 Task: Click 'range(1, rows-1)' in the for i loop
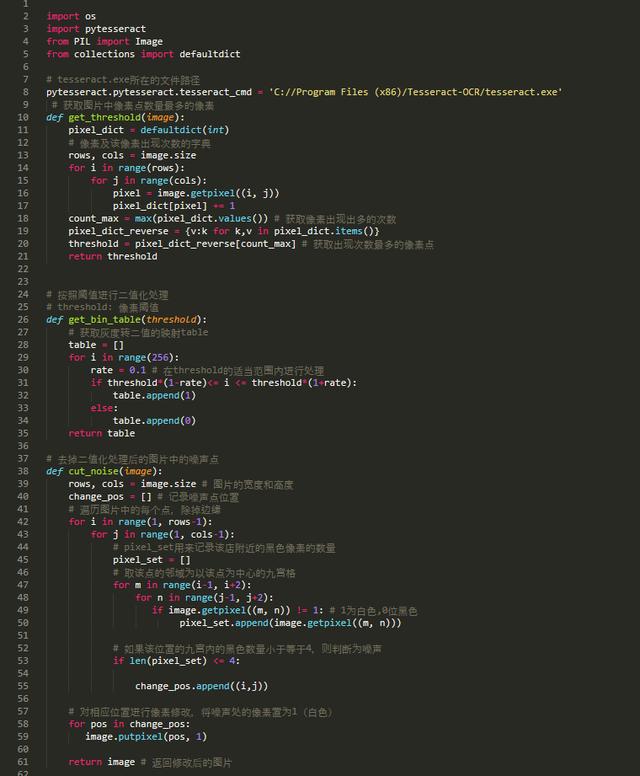coord(162,522)
